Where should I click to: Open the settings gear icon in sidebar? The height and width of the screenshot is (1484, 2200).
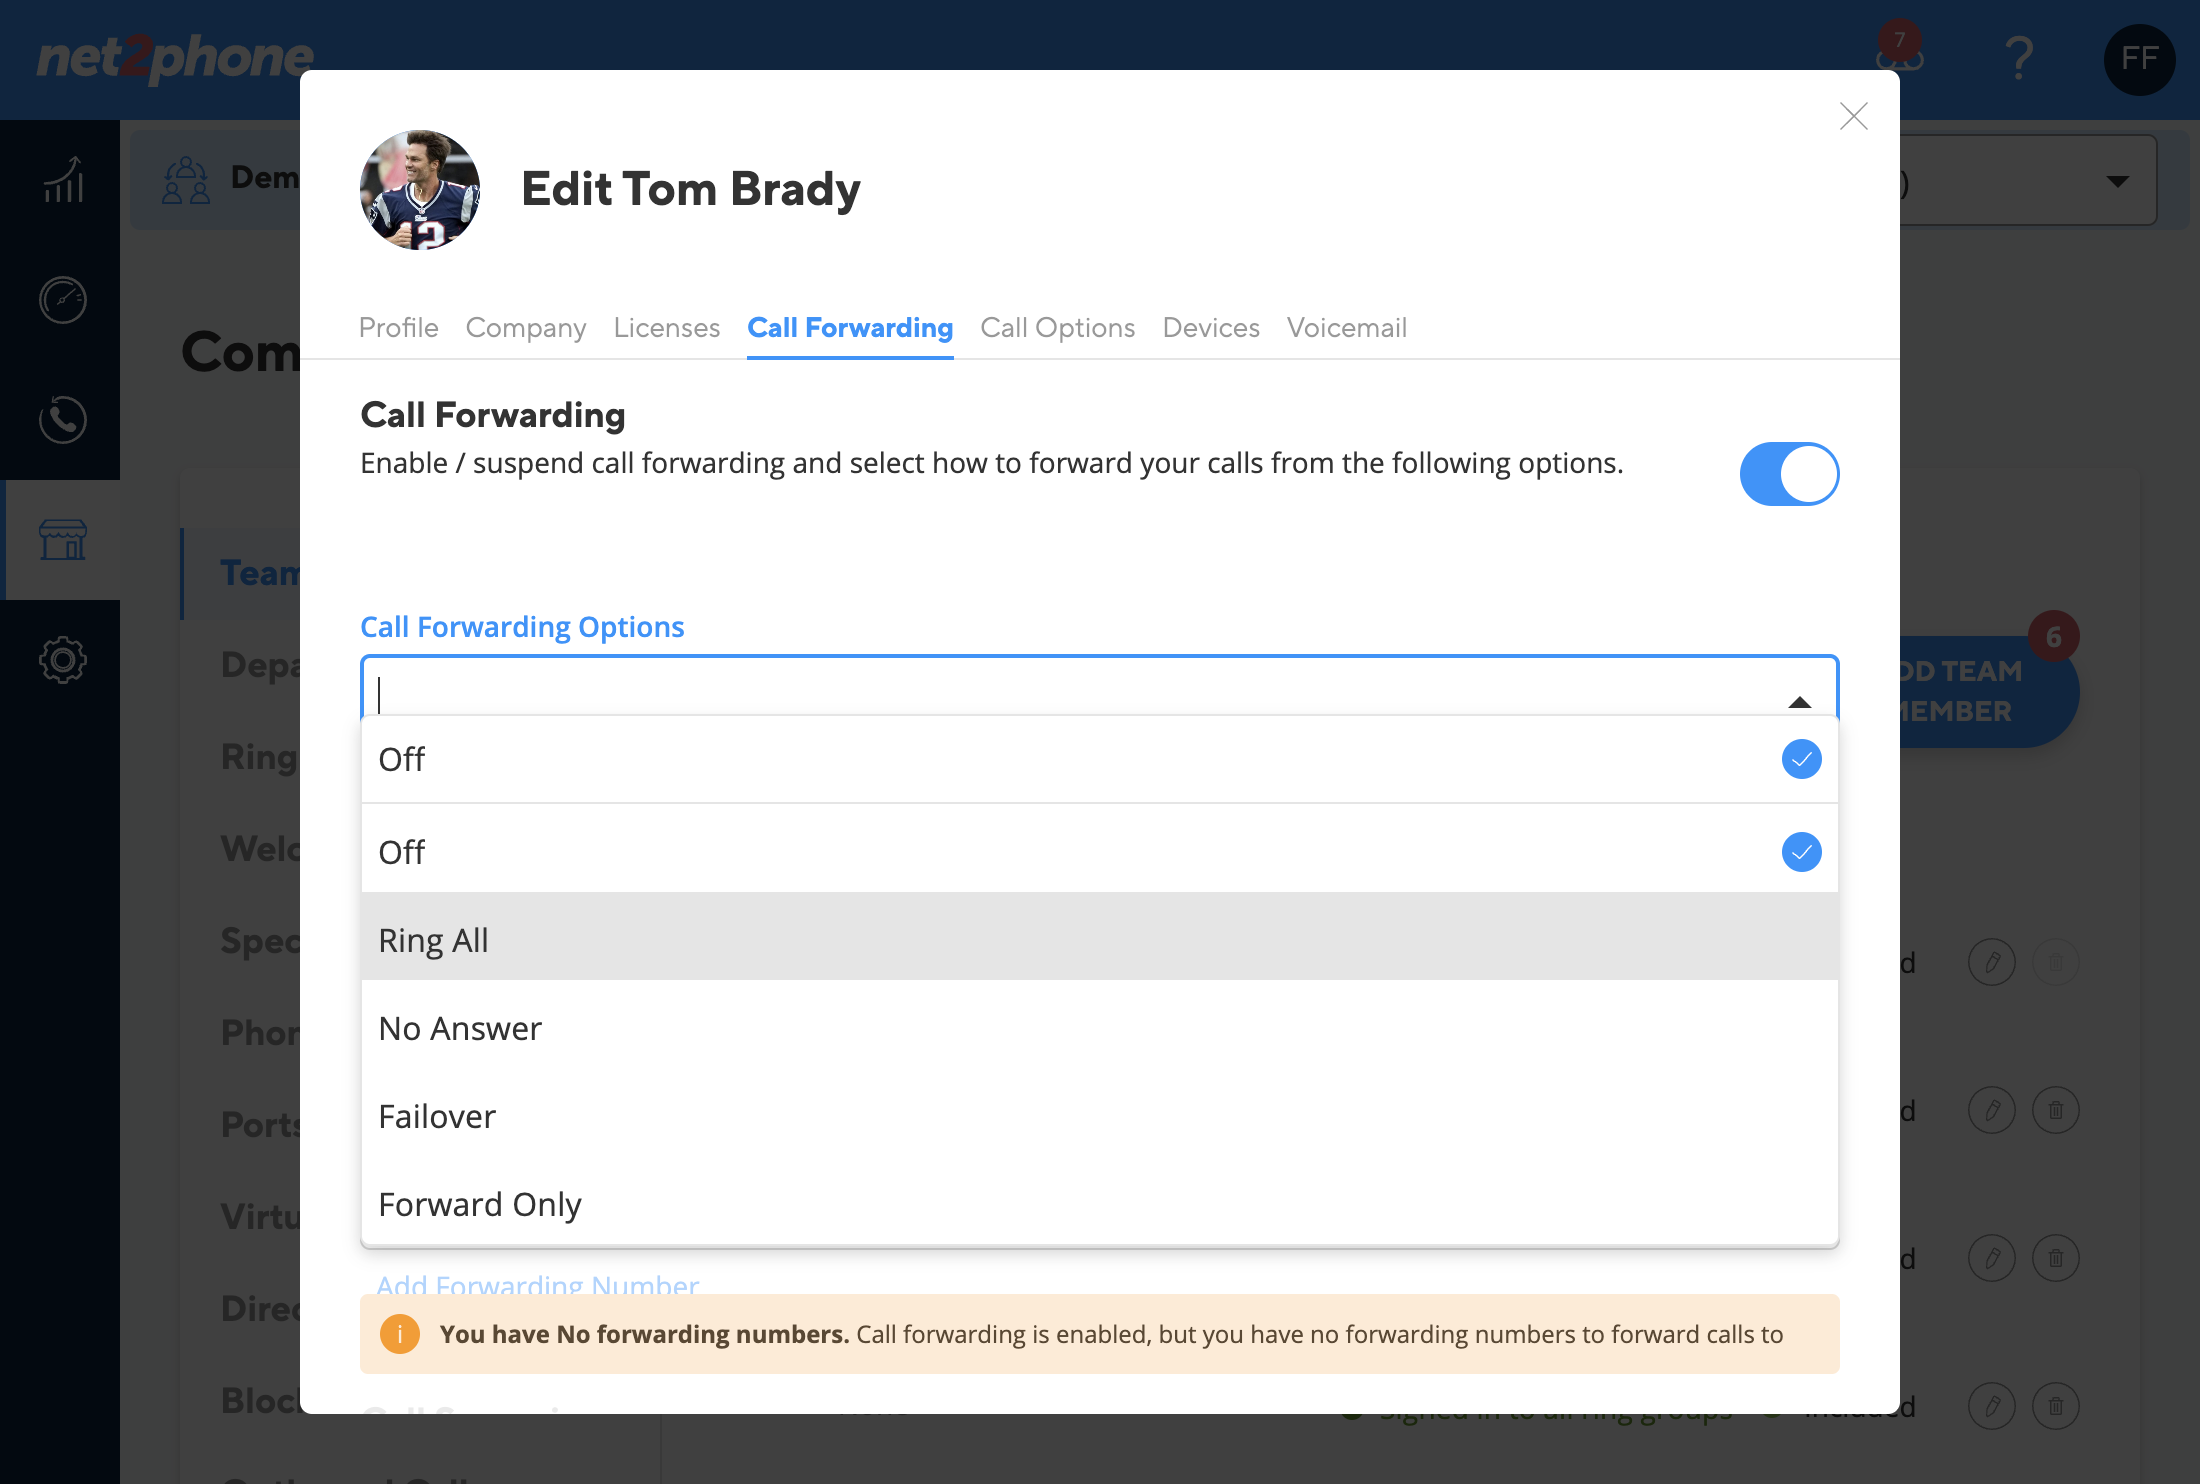63,660
